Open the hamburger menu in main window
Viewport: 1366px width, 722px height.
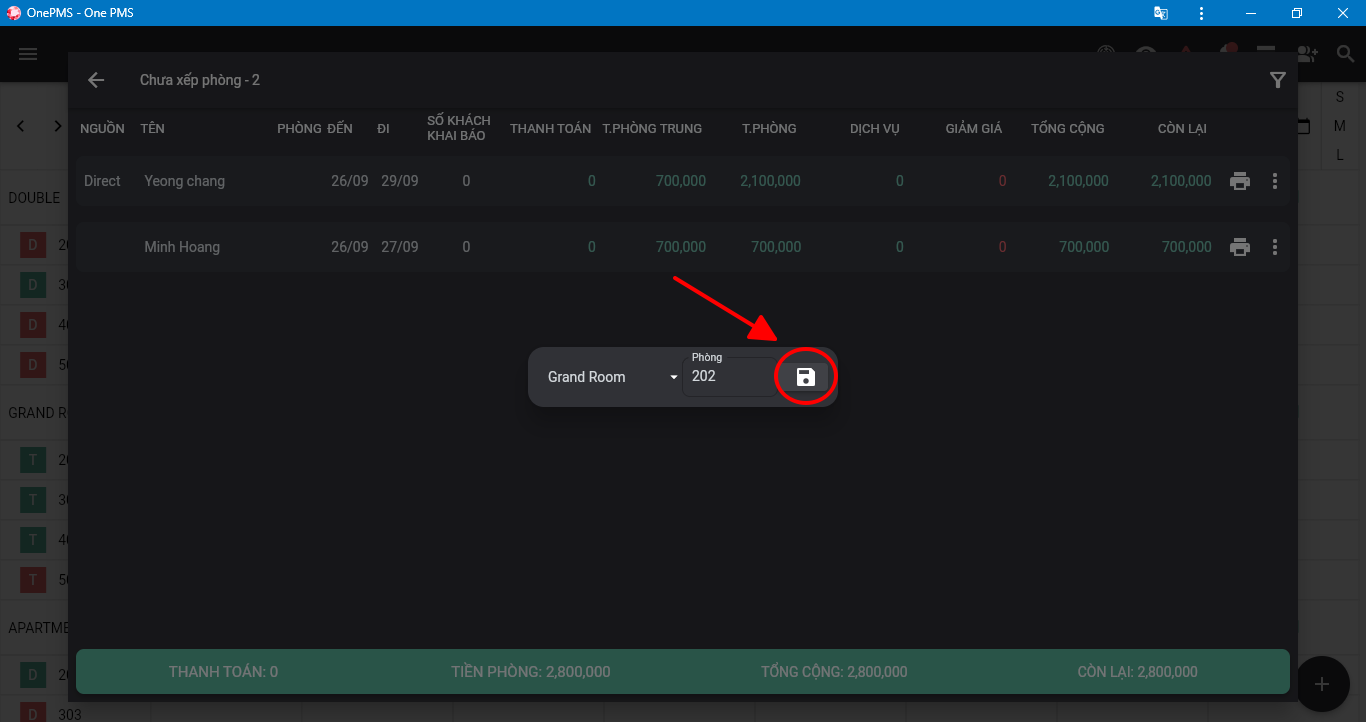(x=28, y=54)
